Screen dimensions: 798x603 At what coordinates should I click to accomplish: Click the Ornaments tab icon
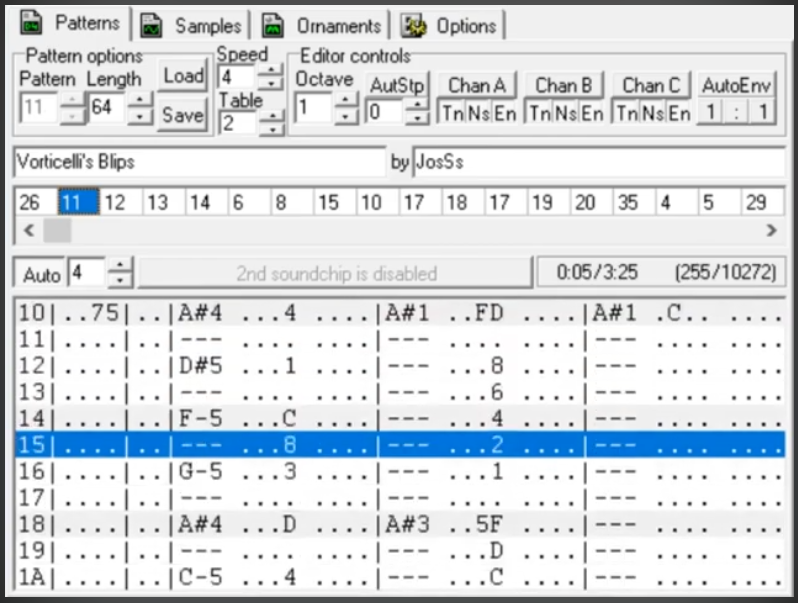pyautogui.click(x=273, y=26)
